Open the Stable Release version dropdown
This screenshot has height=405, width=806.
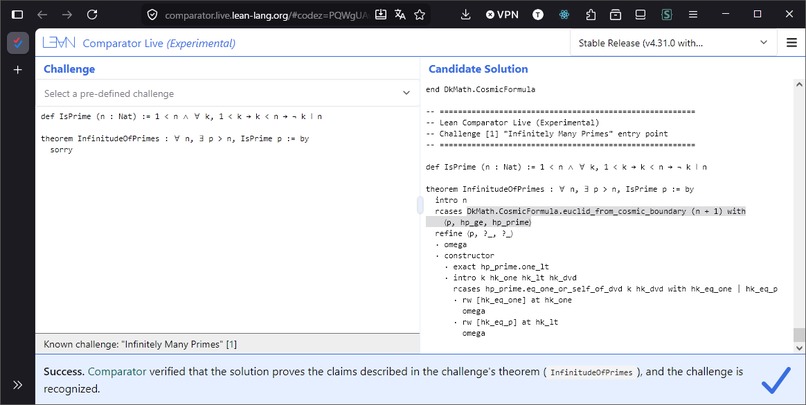click(x=673, y=43)
